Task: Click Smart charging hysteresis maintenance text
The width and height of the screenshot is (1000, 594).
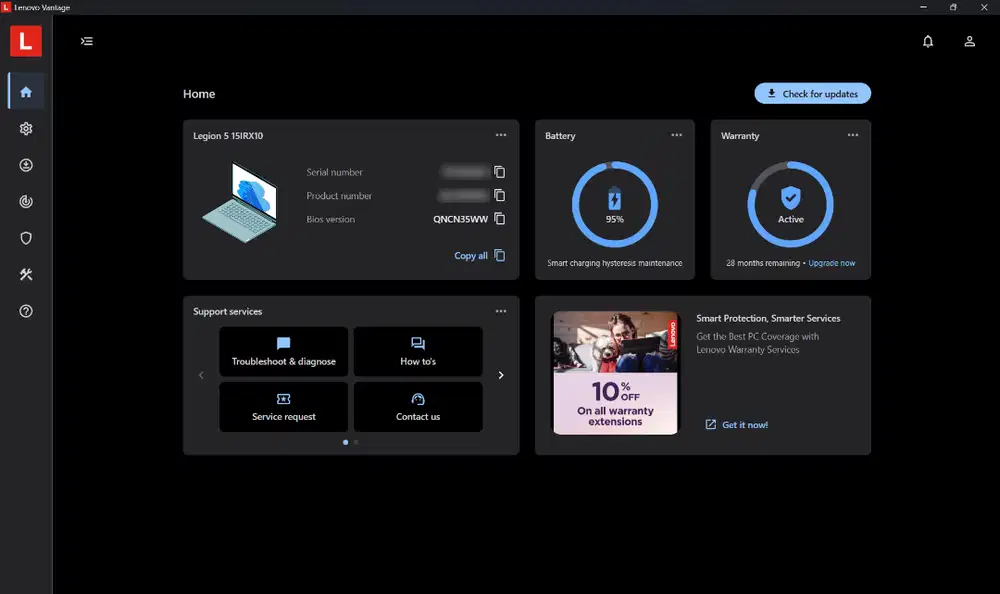Action: (615, 263)
